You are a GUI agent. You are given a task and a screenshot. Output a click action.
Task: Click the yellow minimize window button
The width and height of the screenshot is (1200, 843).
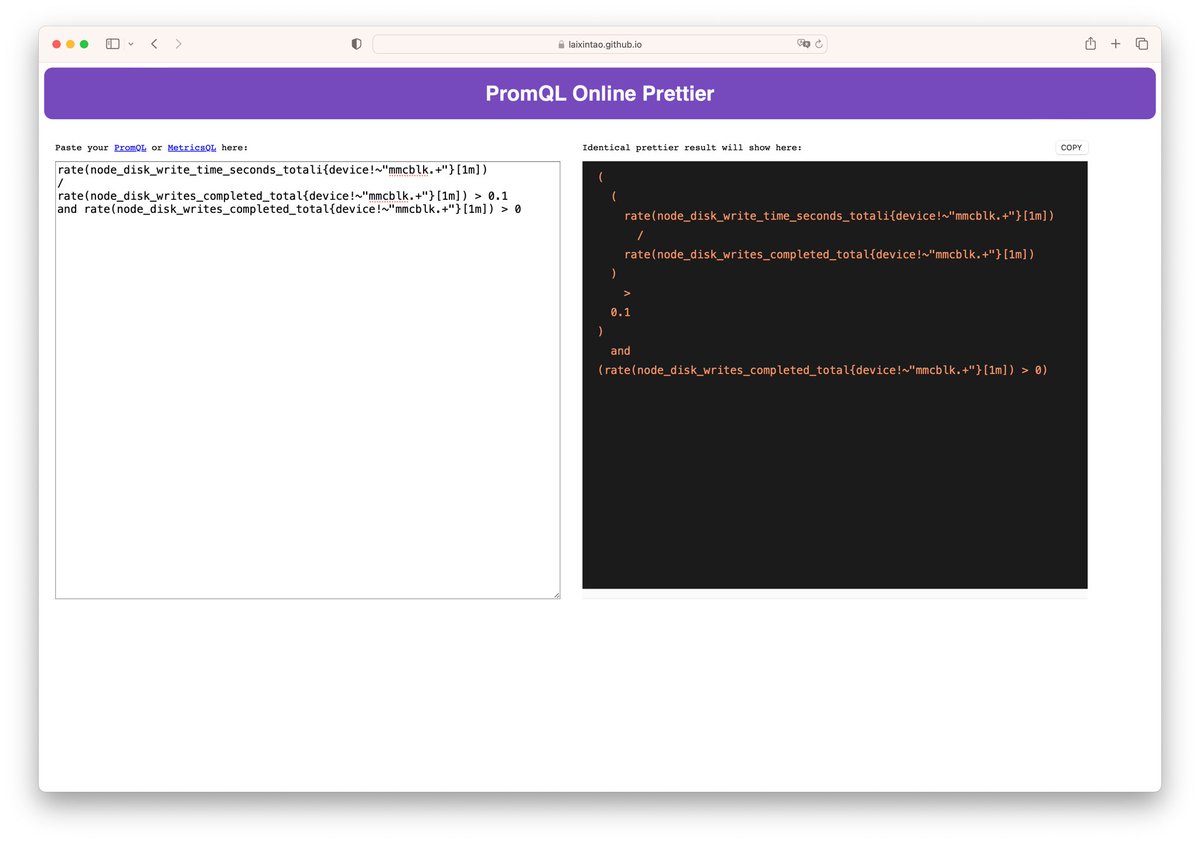(x=71, y=44)
